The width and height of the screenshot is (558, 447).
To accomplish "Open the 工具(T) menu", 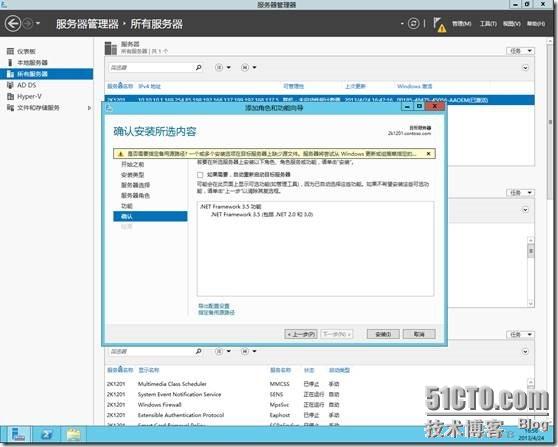I will (488, 24).
